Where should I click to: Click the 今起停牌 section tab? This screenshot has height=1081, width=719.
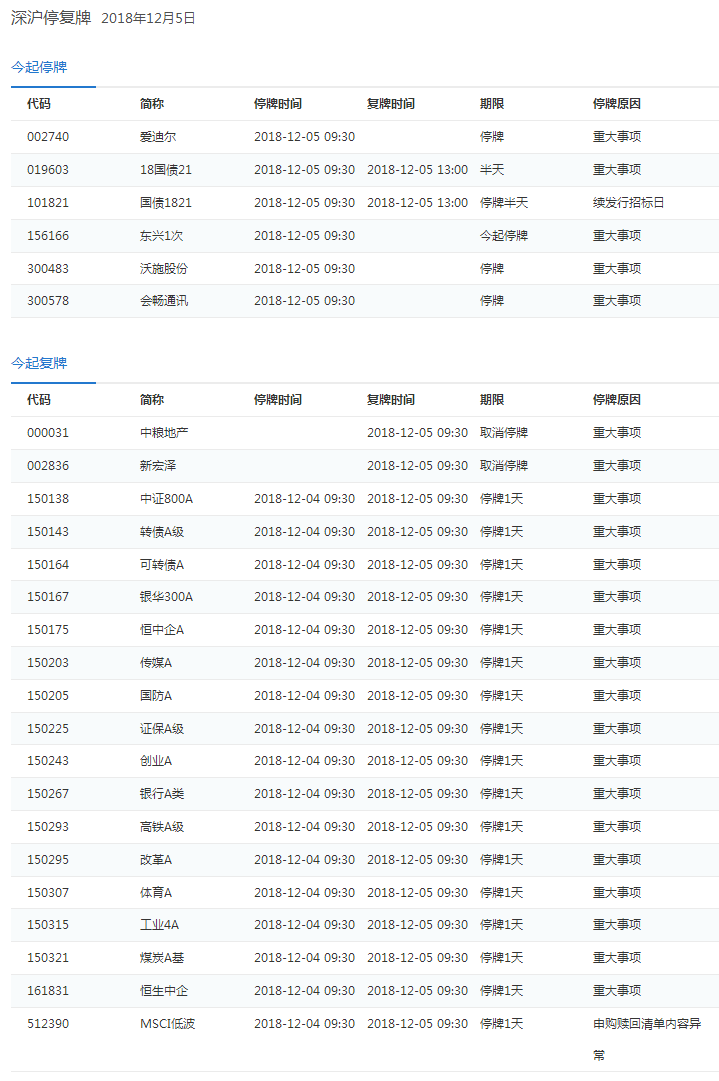(x=39, y=67)
